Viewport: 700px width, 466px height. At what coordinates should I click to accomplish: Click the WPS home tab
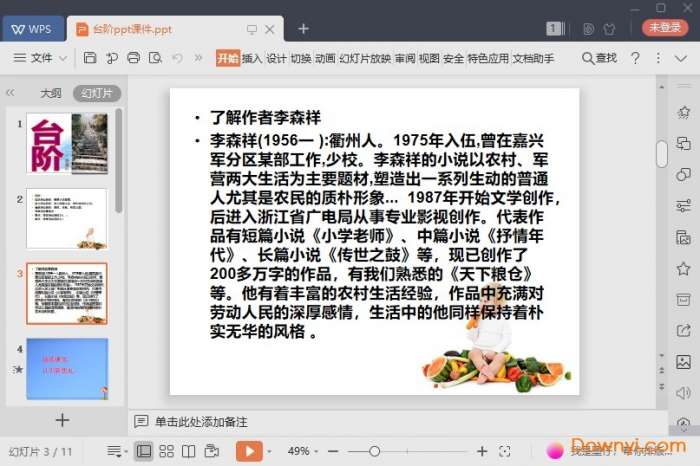(x=32, y=29)
